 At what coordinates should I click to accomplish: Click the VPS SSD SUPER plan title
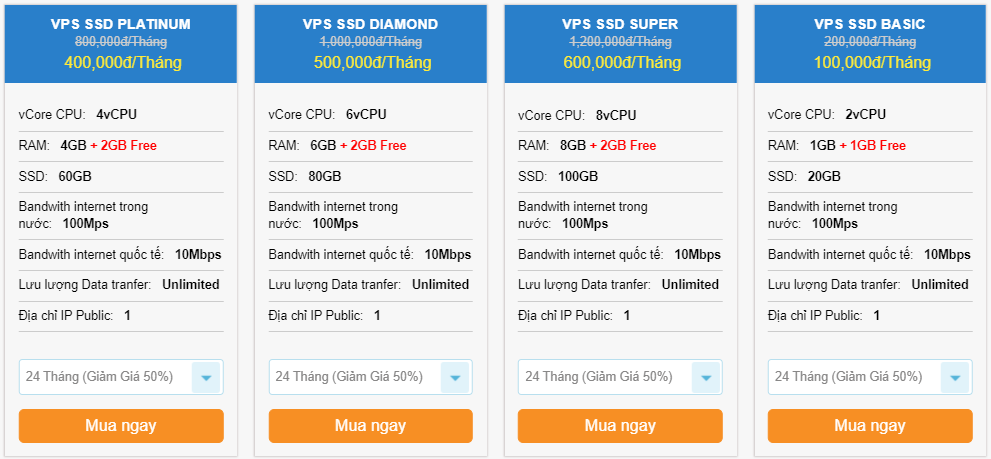(620, 24)
